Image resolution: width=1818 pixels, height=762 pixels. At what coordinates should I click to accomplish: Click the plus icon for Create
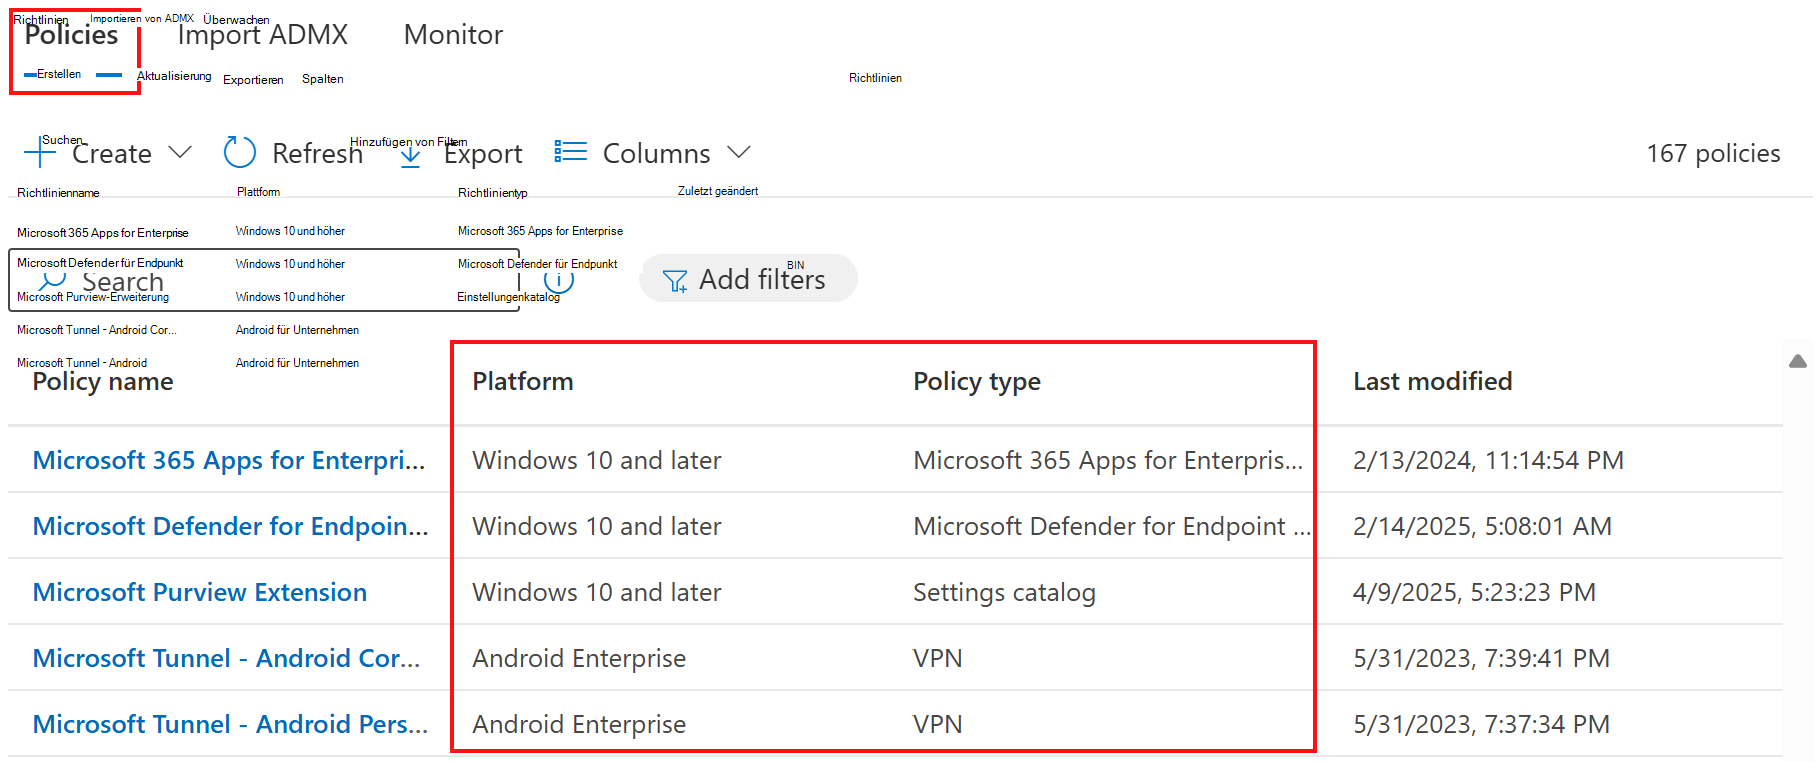[39, 152]
